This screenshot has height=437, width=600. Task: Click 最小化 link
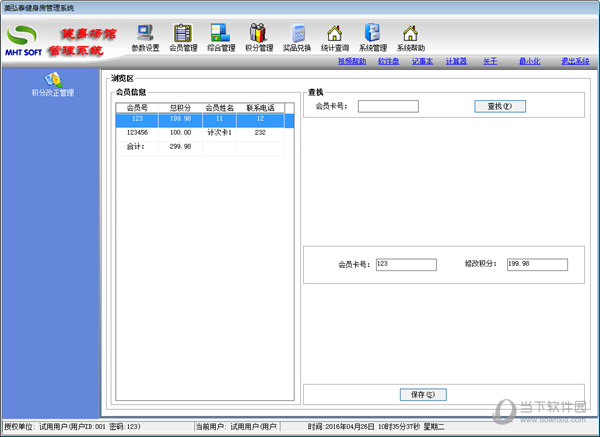(x=530, y=61)
